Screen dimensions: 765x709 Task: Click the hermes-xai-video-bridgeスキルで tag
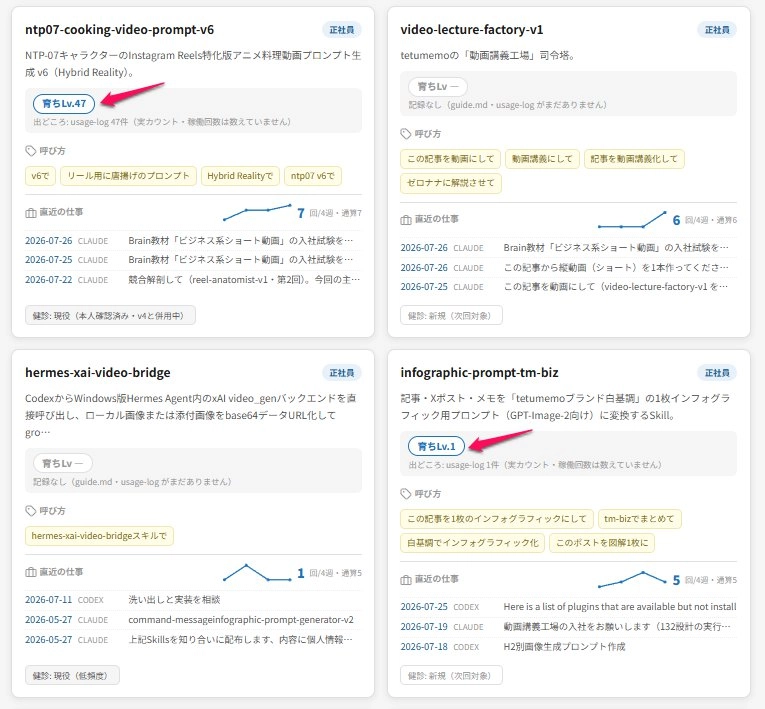click(x=99, y=536)
